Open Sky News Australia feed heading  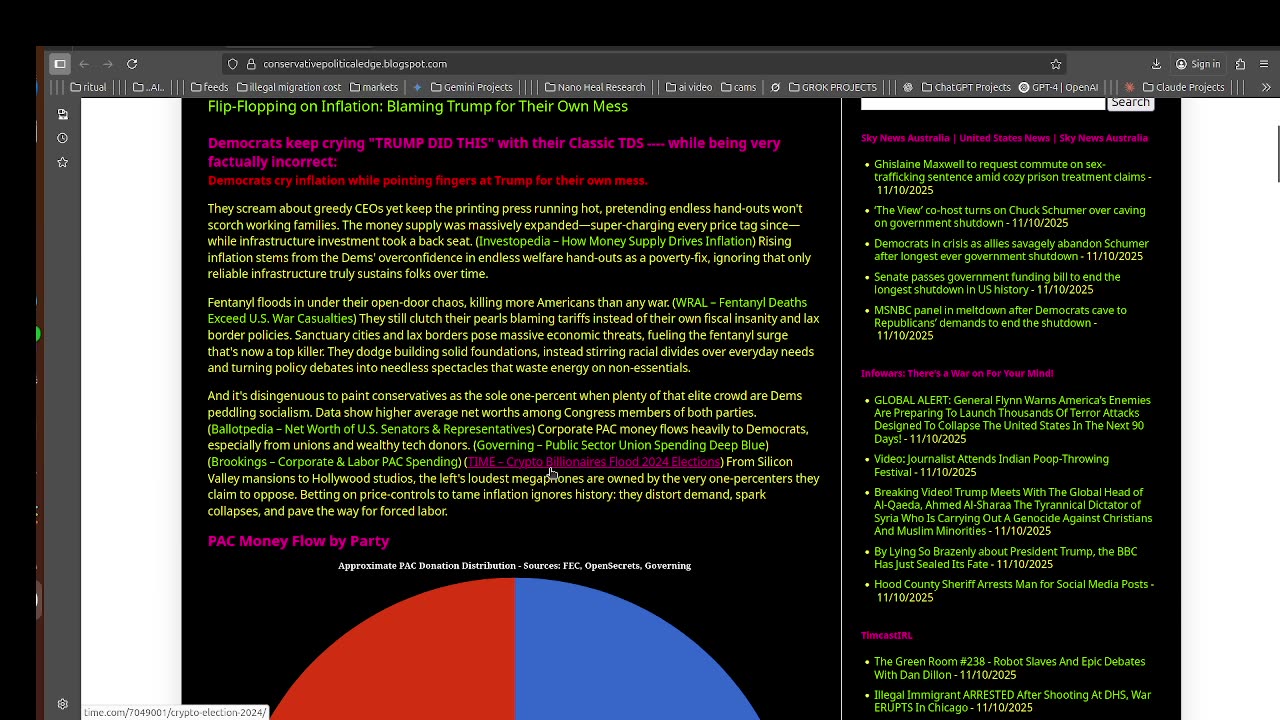point(1004,138)
